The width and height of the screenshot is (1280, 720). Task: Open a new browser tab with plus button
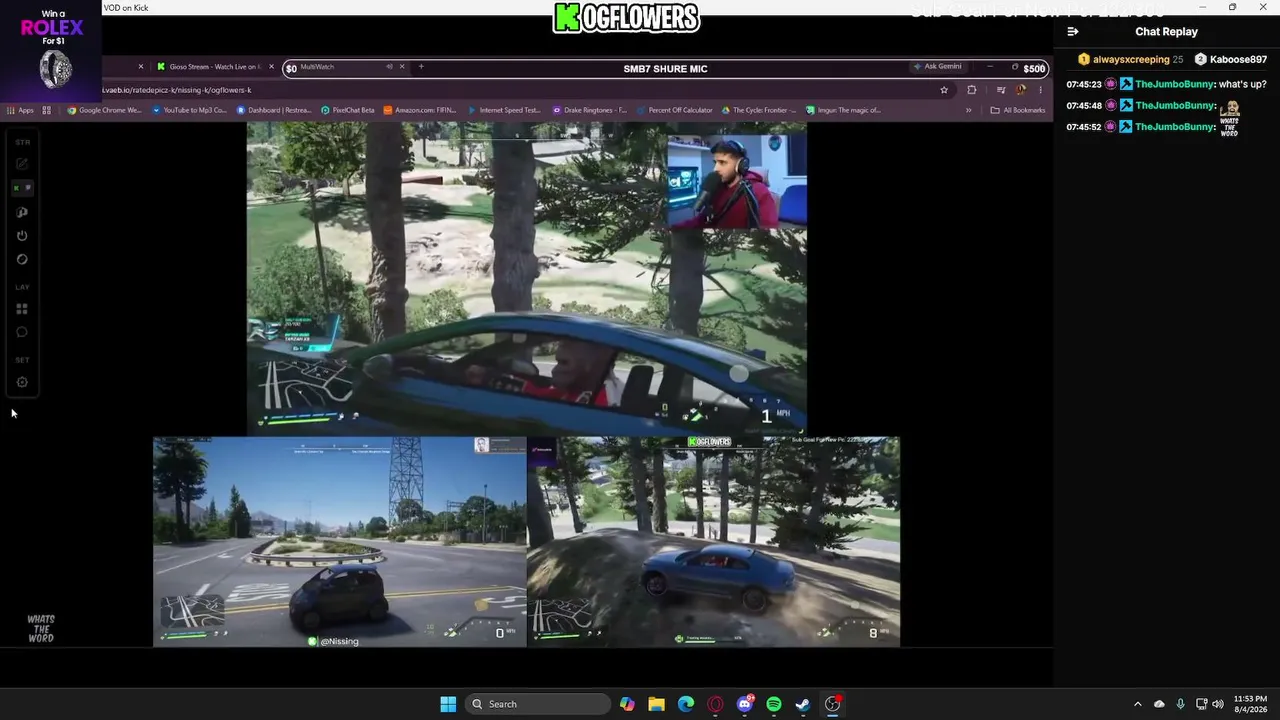pyautogui.click(x=421, y=67)
